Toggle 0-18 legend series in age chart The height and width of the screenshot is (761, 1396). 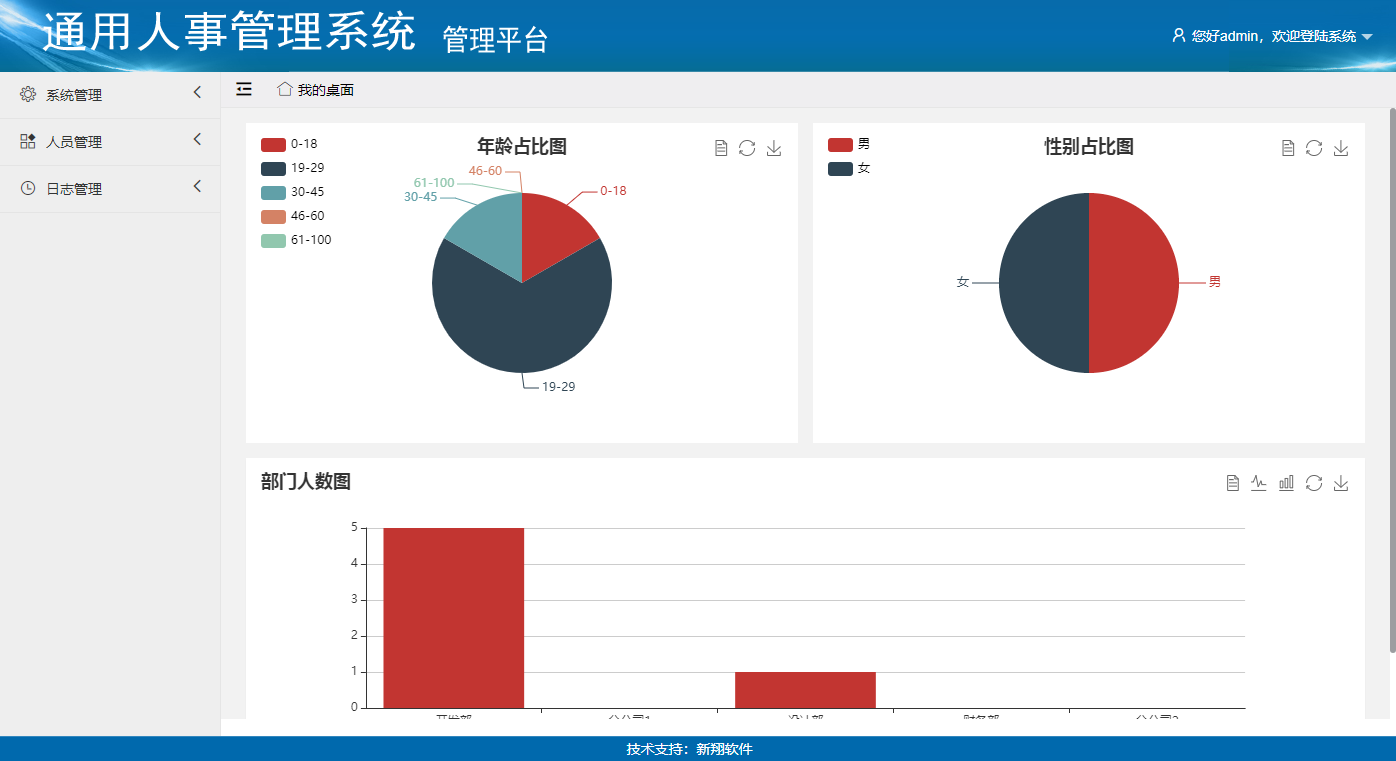point(289,144)
